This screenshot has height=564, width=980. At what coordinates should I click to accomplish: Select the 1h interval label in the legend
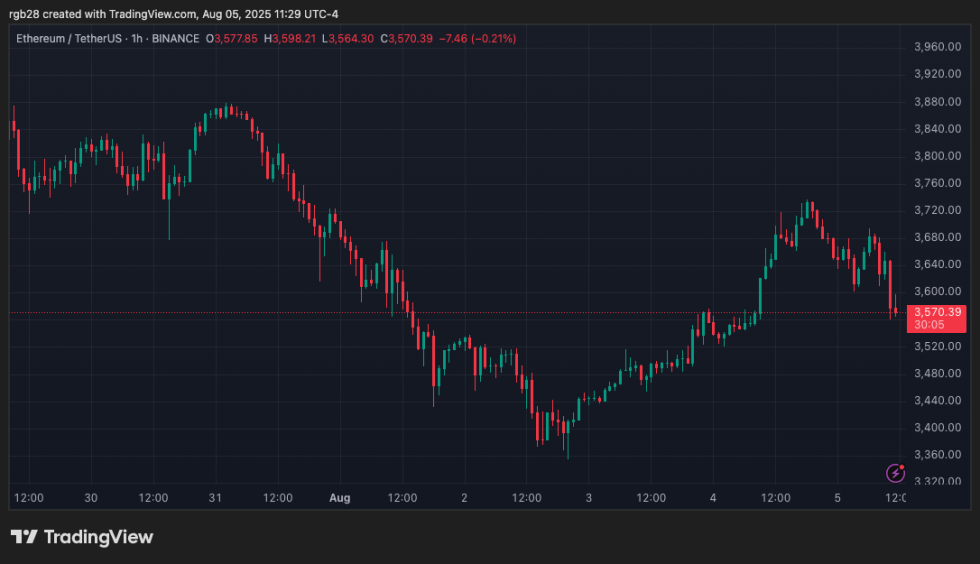[139, 39]
